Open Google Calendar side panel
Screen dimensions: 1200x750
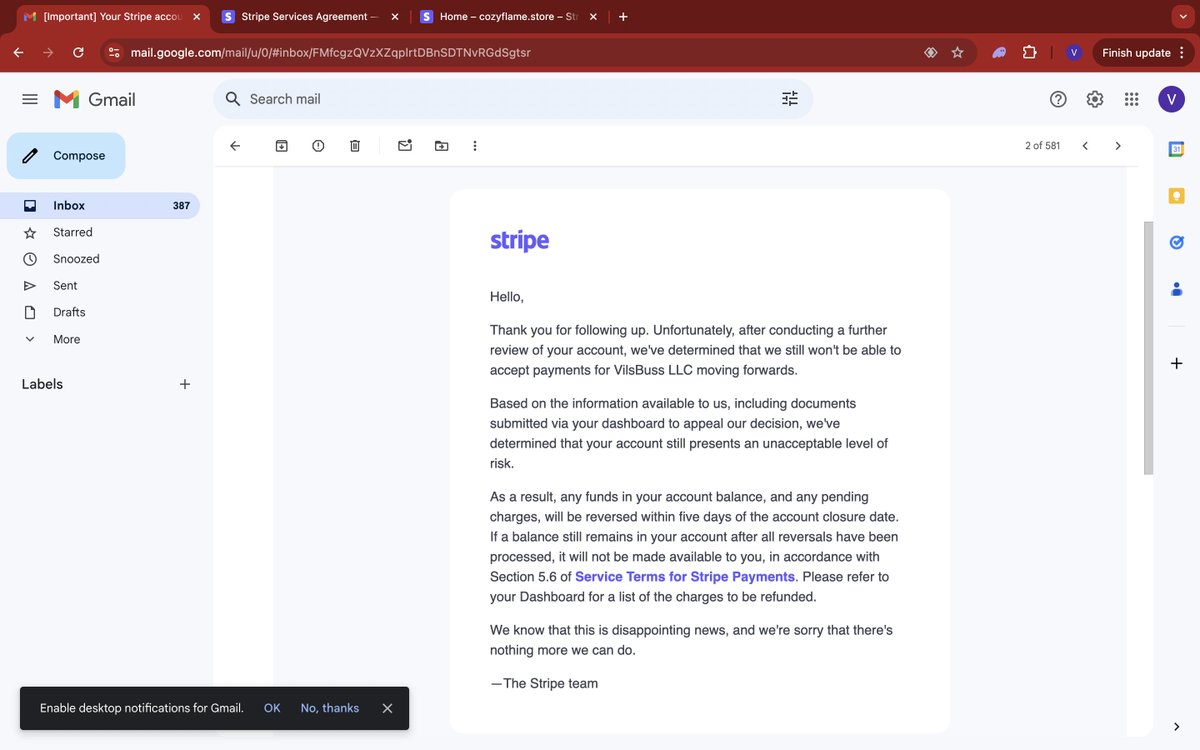(1177, 149)
